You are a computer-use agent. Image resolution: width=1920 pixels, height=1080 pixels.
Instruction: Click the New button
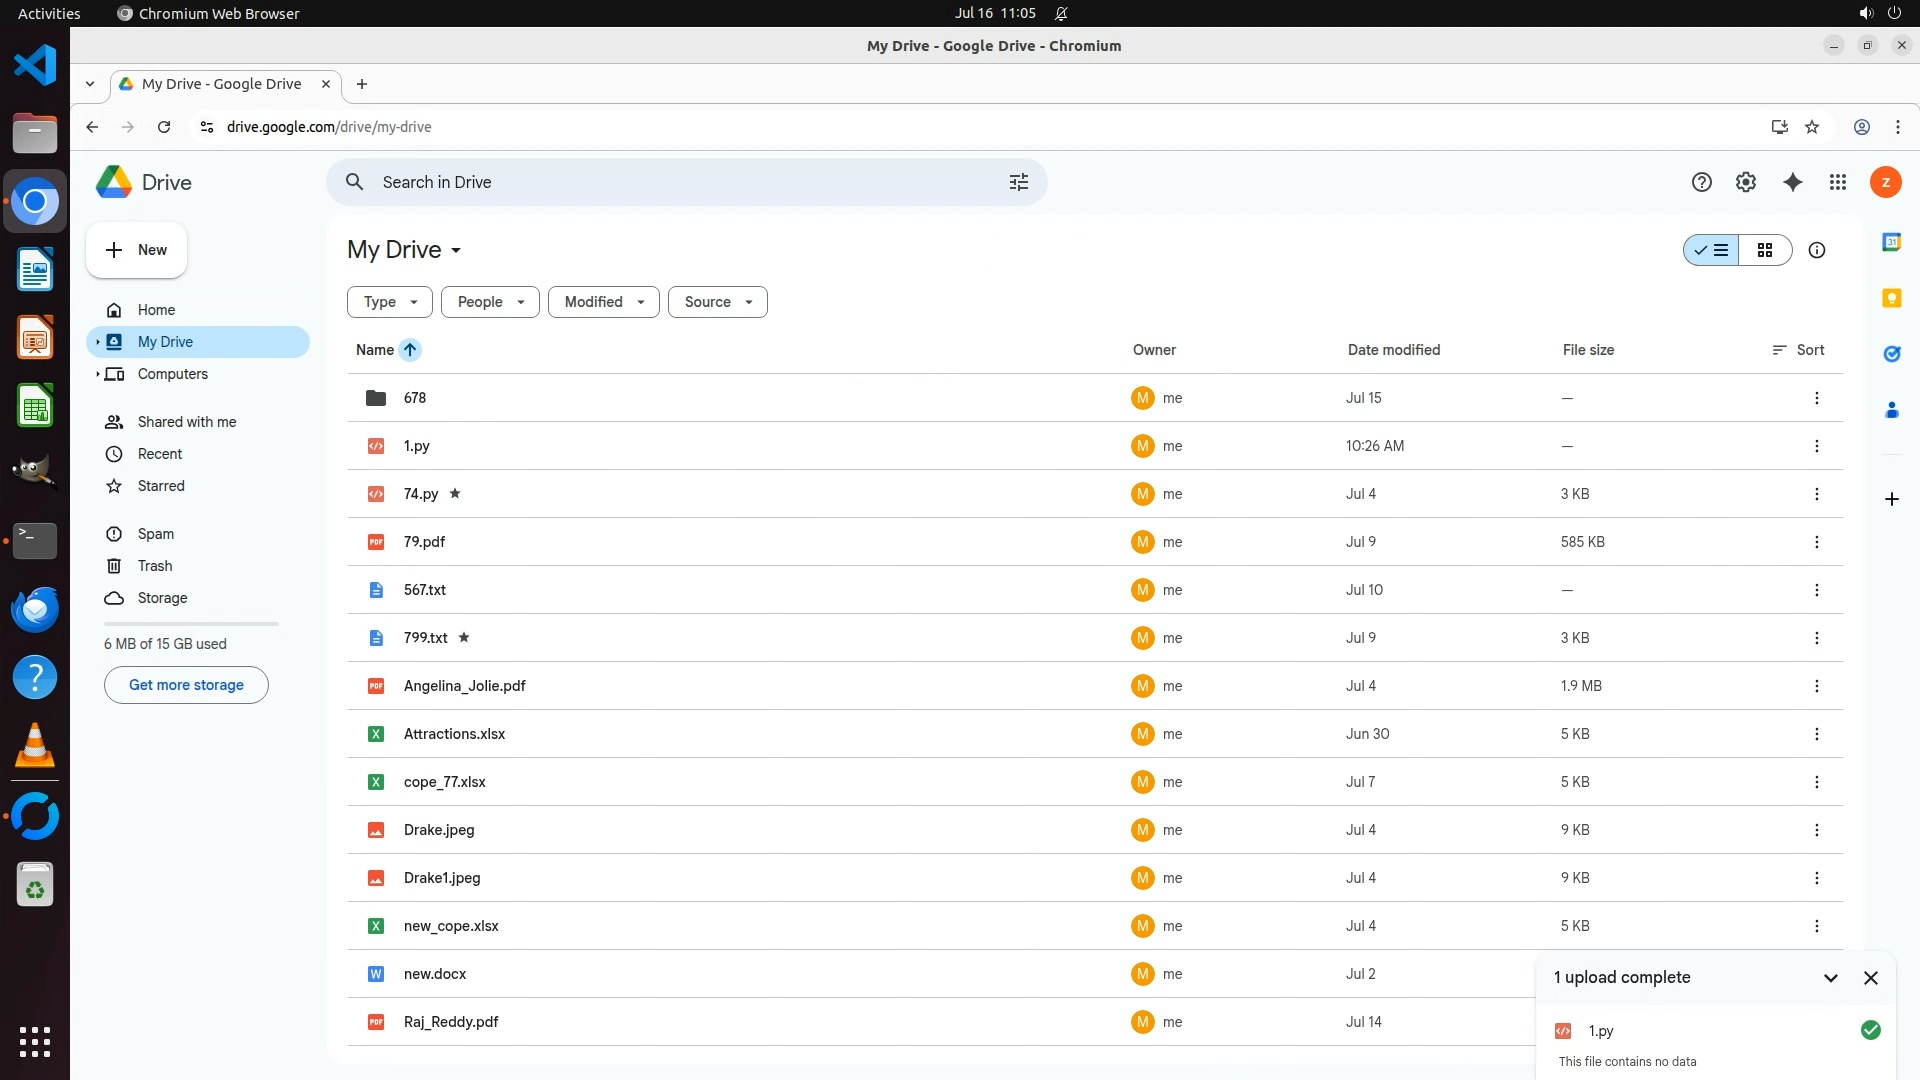137,250
